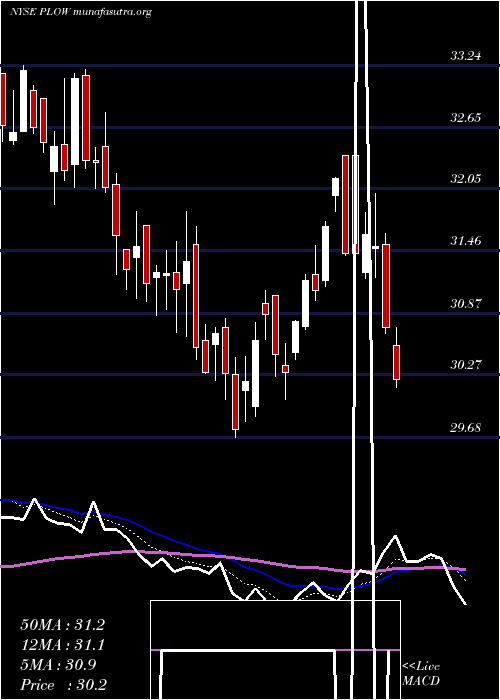
Task: Click the 12MA : 31.1 readout
Action: [62, 645]
